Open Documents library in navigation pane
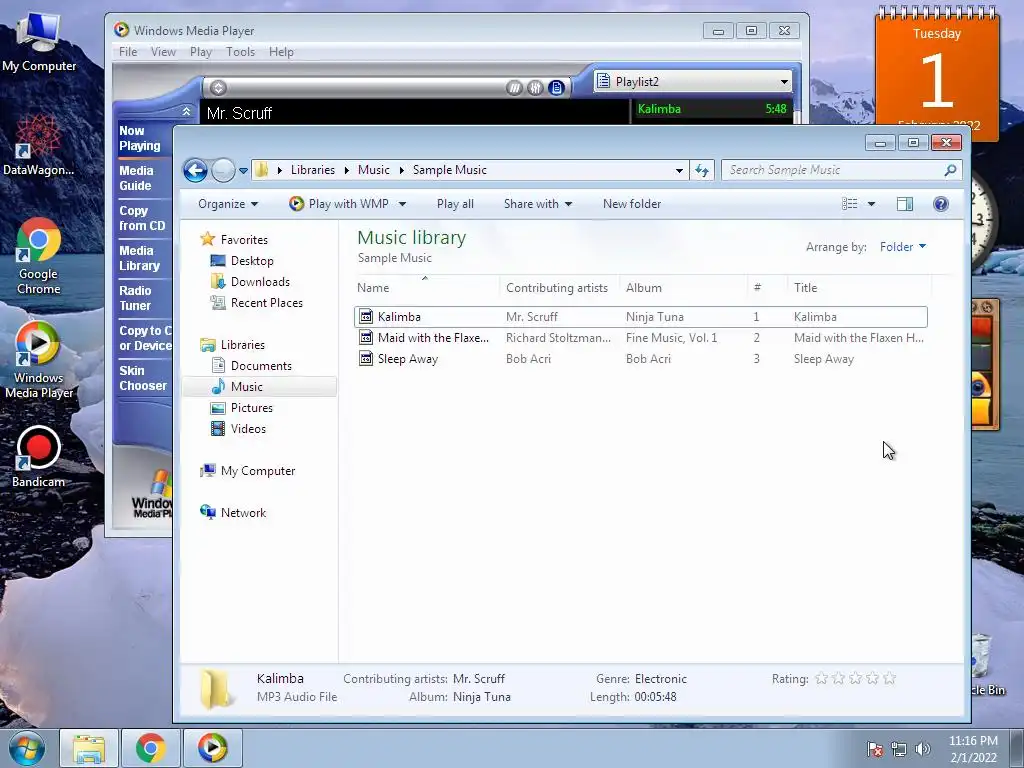This screenshot has height=768, width=1024. pyautogui.click(x=251, y=366)
